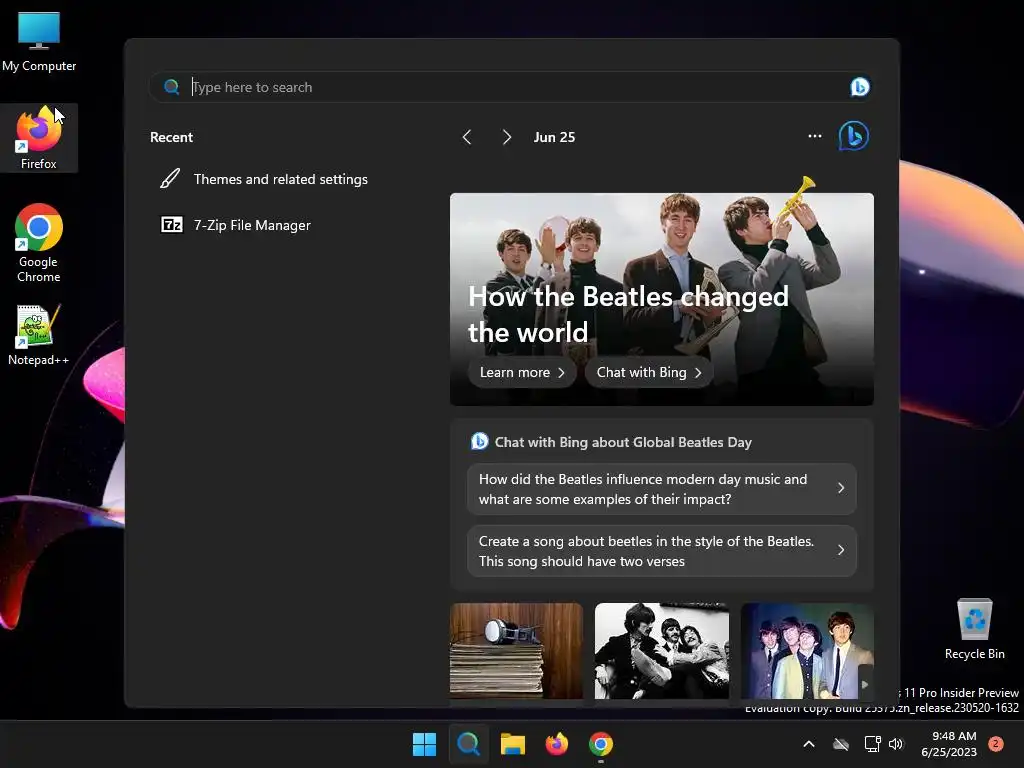Image resolution: width=1024 pixels, height=768 pixels.
Task: Click the Themes and related settings text
Action: pyautogui.click(x=281, y=179)
